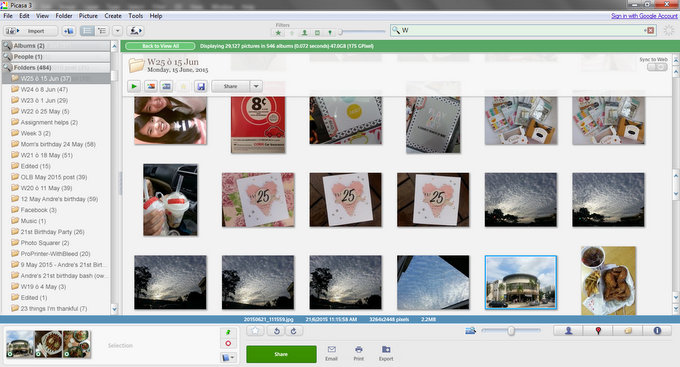The width and height of the screenshot is (680, 367).
Task: Open the Edit menu
Action: [24, 16]
